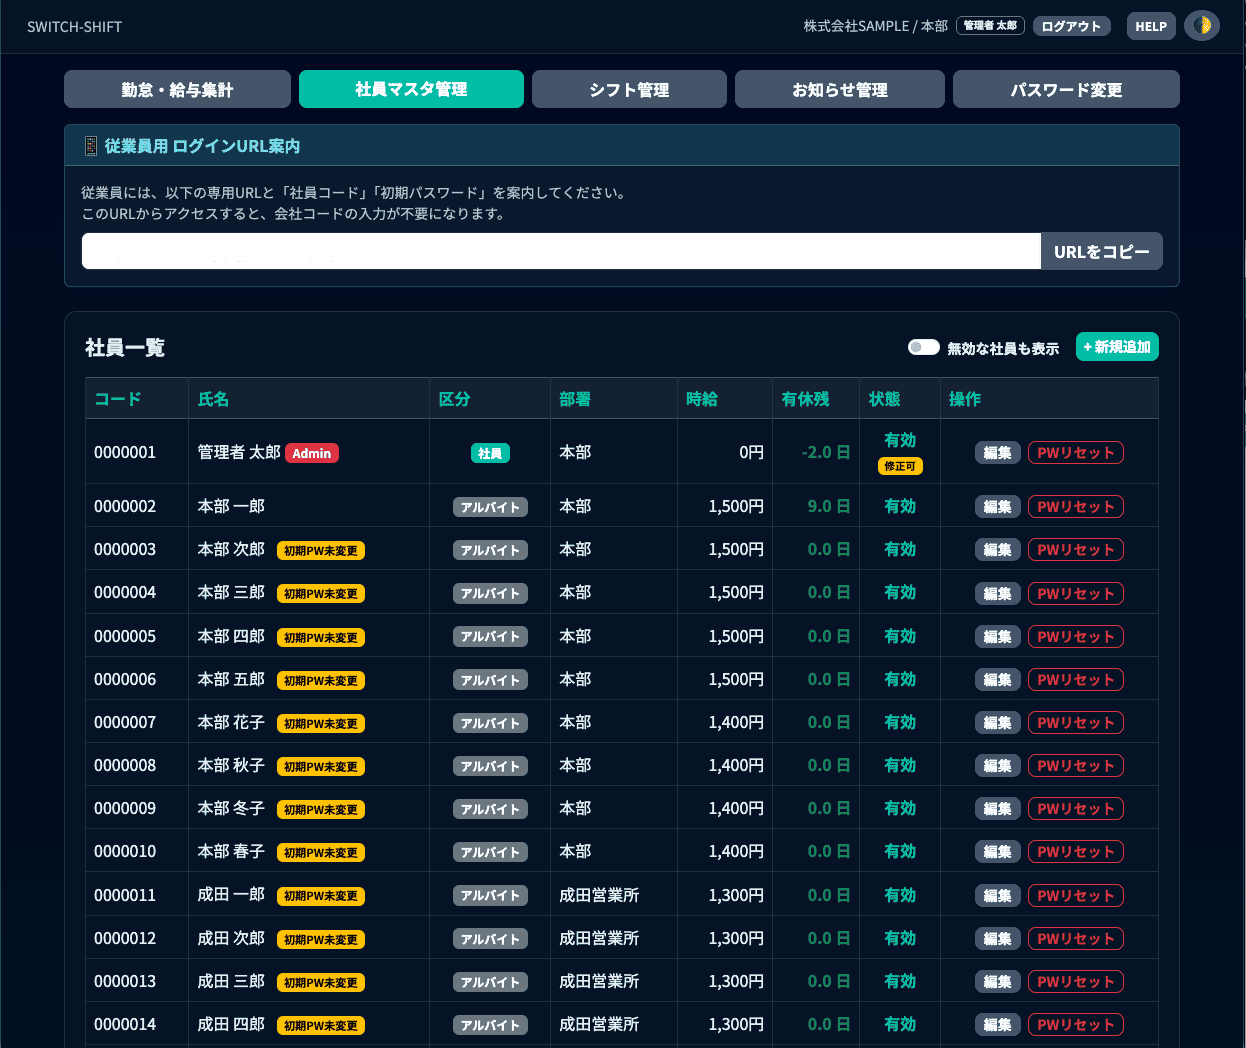
Task: Open the お知らせ管理 tab
Action: tap(840, 89)
